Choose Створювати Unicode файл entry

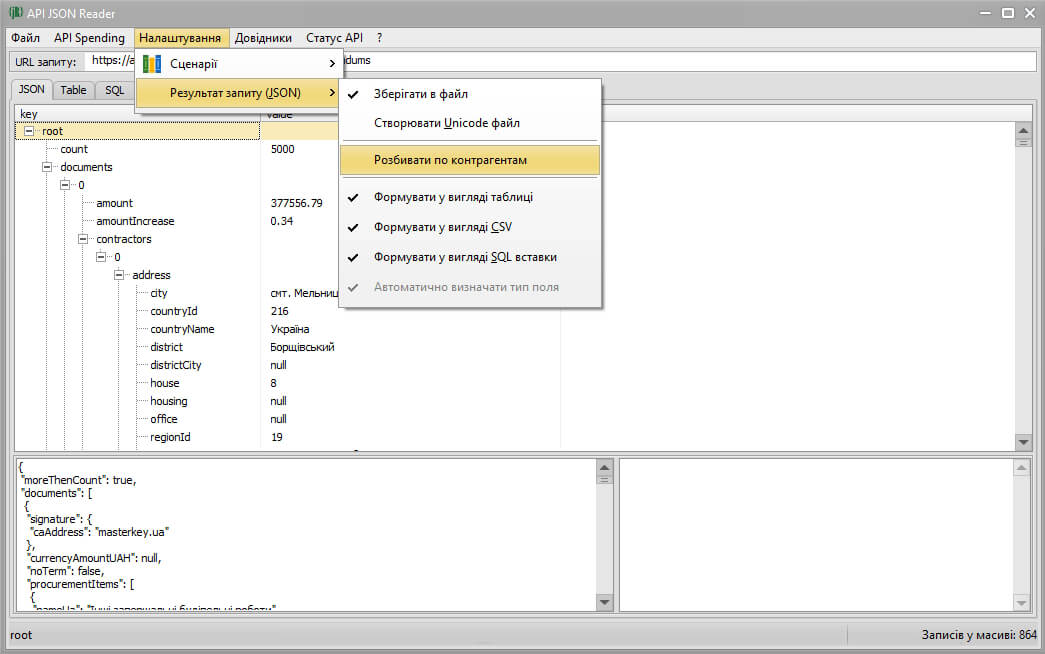(446, 123)
